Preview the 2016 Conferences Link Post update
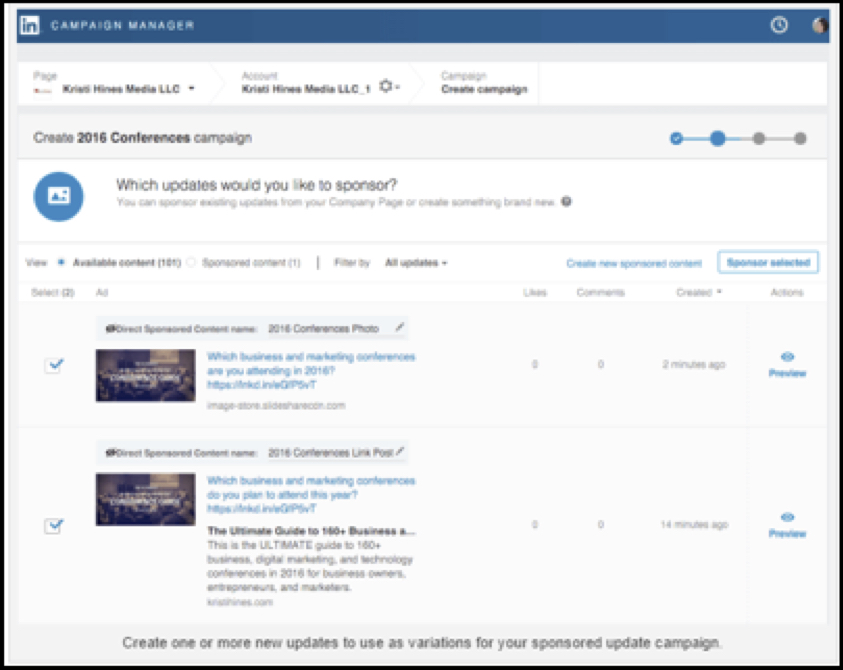Screen dimensions: 843x670 pos(787,525)
